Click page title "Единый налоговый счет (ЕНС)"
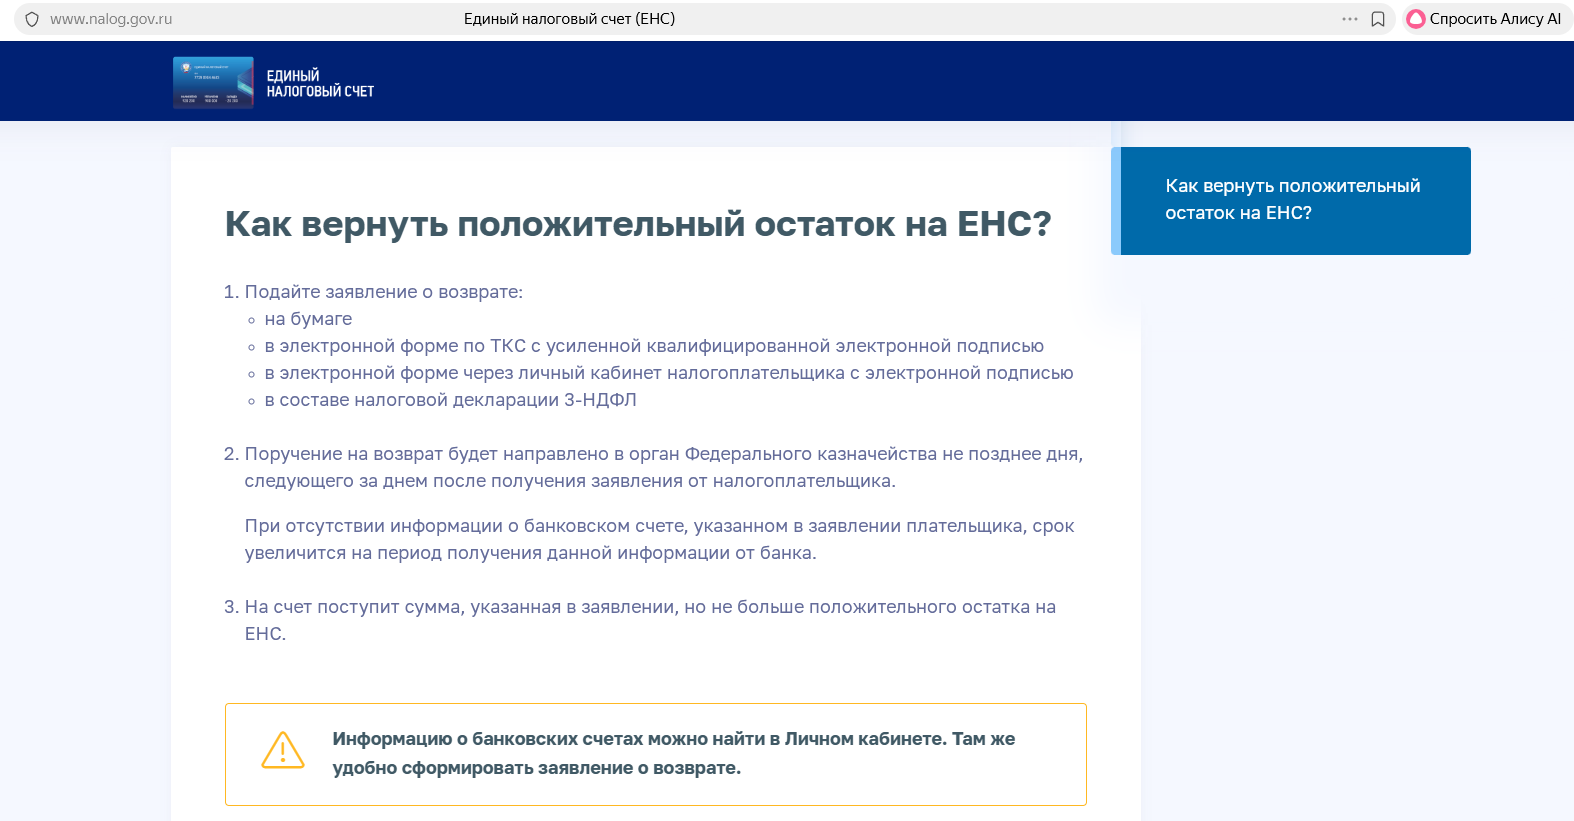Screen dimensions: 1574x821 (569, 19)
